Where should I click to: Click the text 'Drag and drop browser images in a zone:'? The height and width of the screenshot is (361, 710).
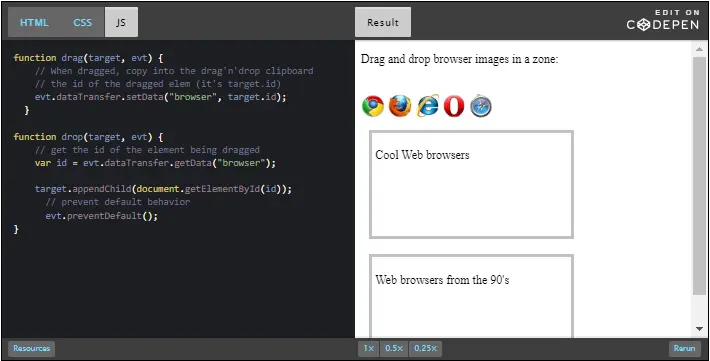tap(460, 59)
